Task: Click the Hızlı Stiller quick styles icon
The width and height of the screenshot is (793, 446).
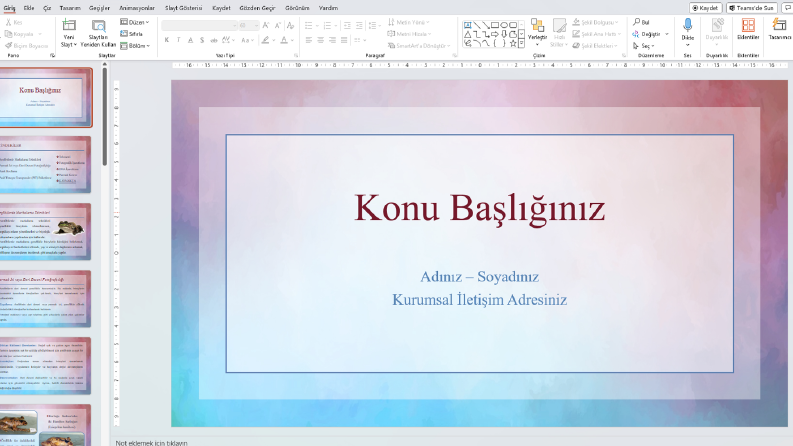Action: (x=559, y=26)
